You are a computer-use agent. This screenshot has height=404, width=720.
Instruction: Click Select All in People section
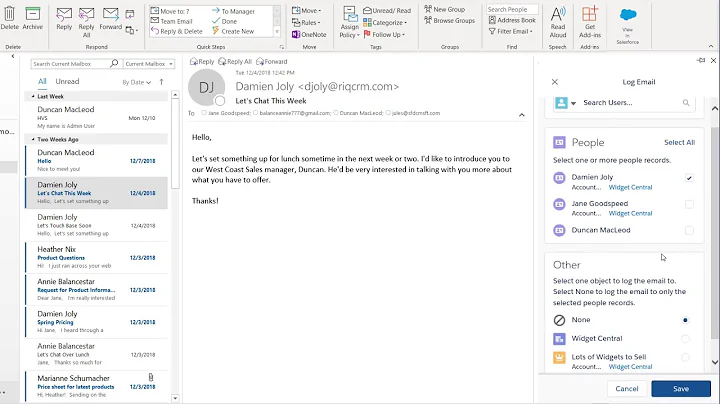pyautogui.click(x=679, y=142)
